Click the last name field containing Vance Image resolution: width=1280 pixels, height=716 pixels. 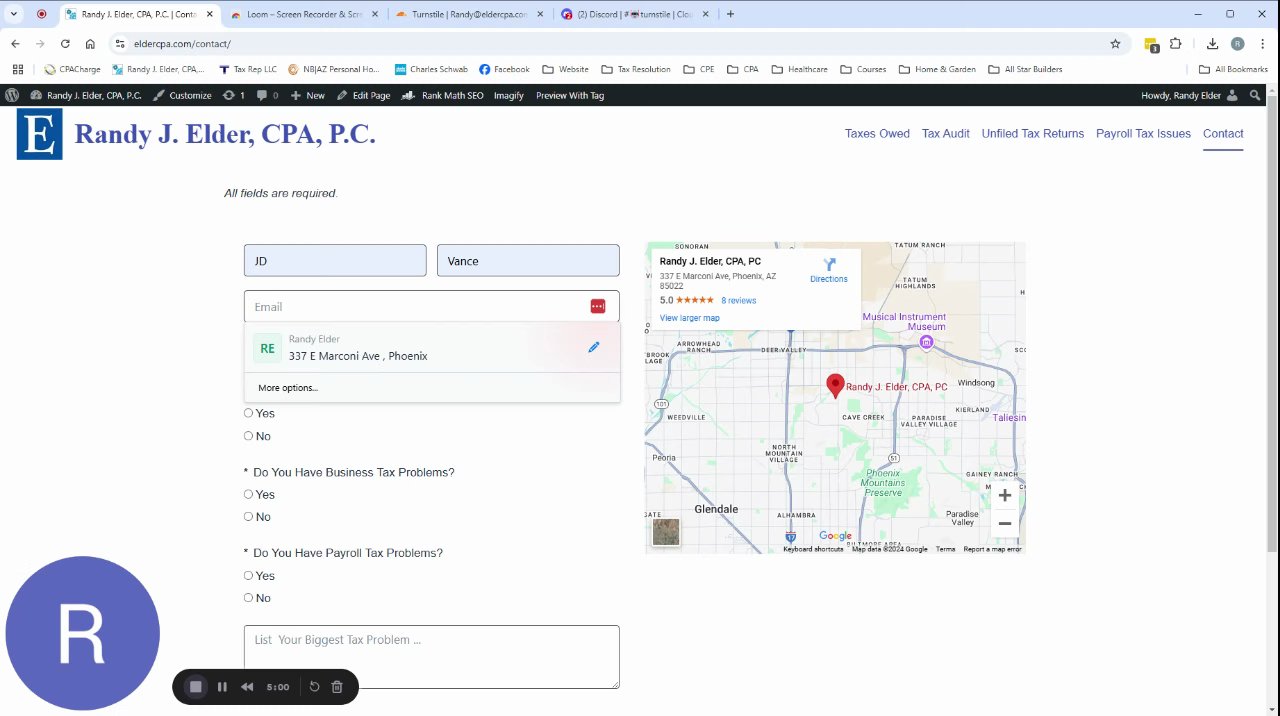coord(528,260)
